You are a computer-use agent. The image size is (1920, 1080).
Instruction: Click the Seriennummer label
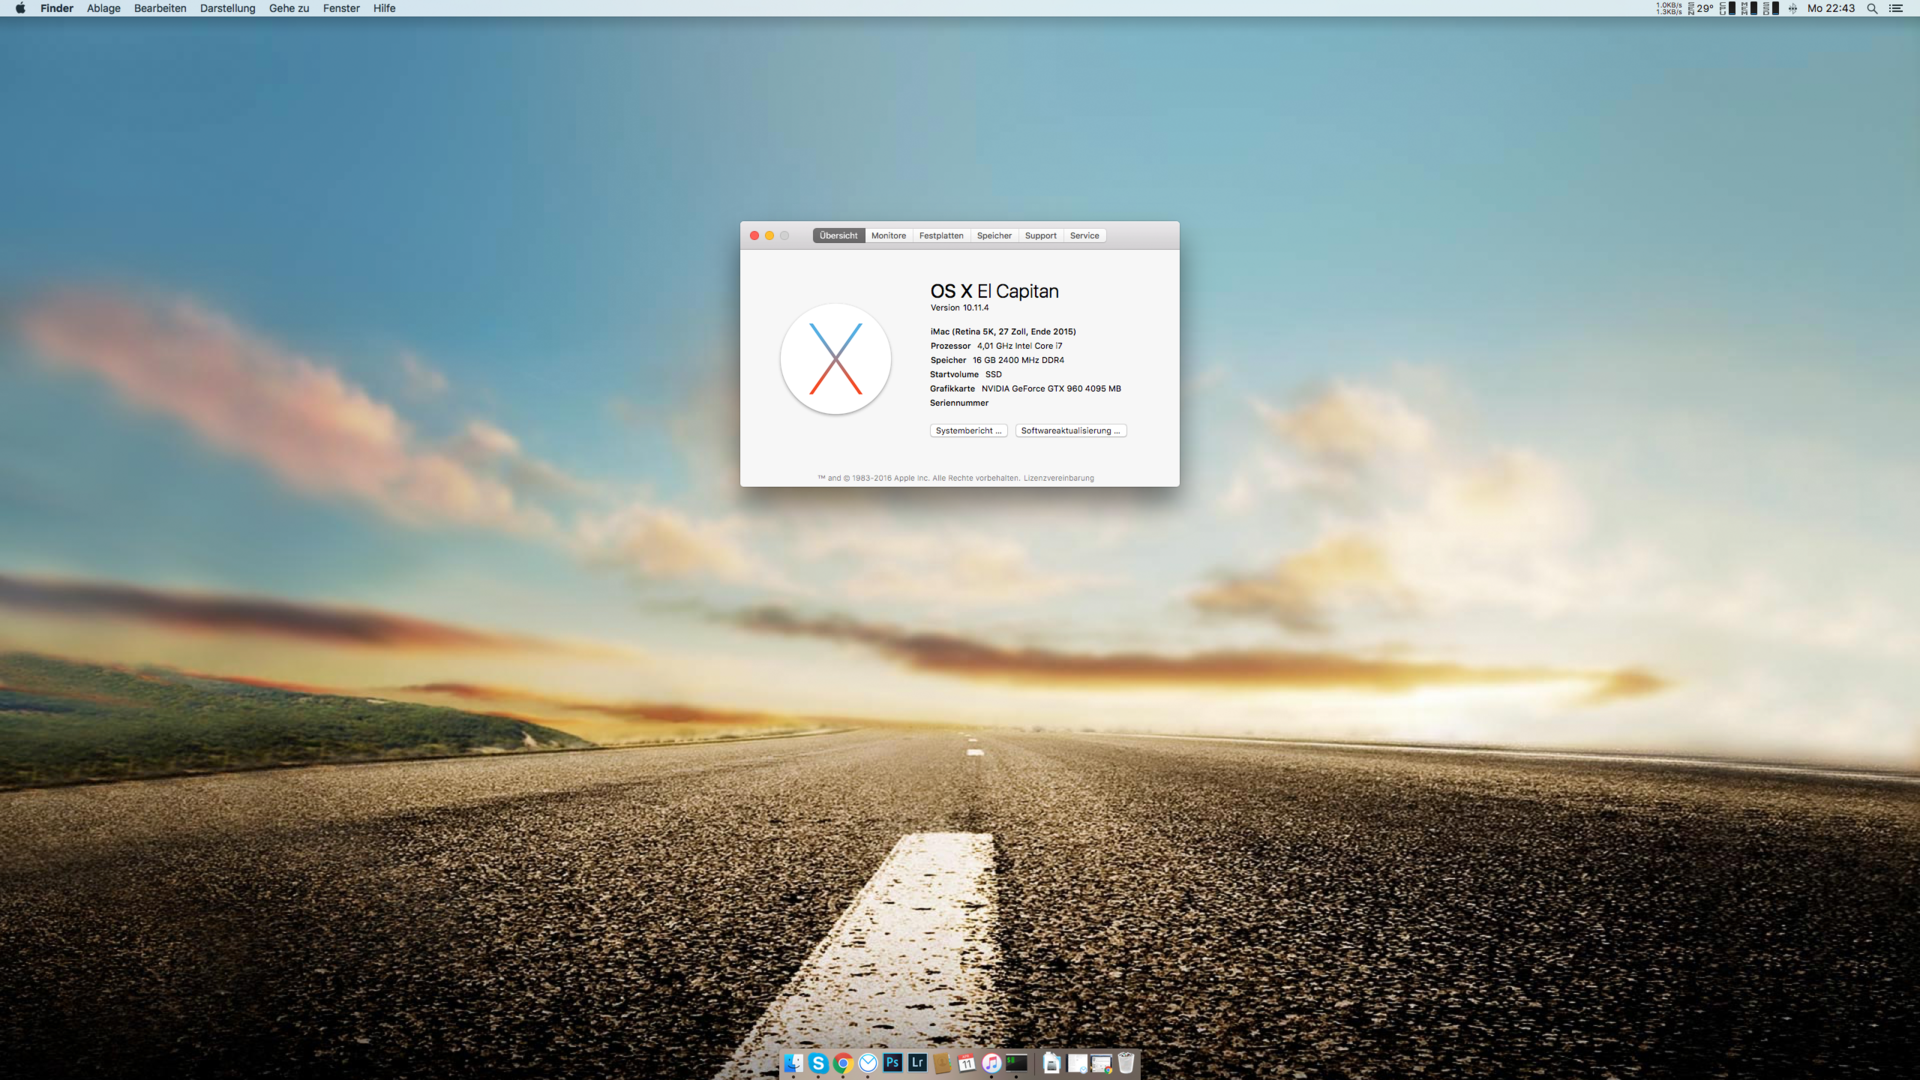959,403
